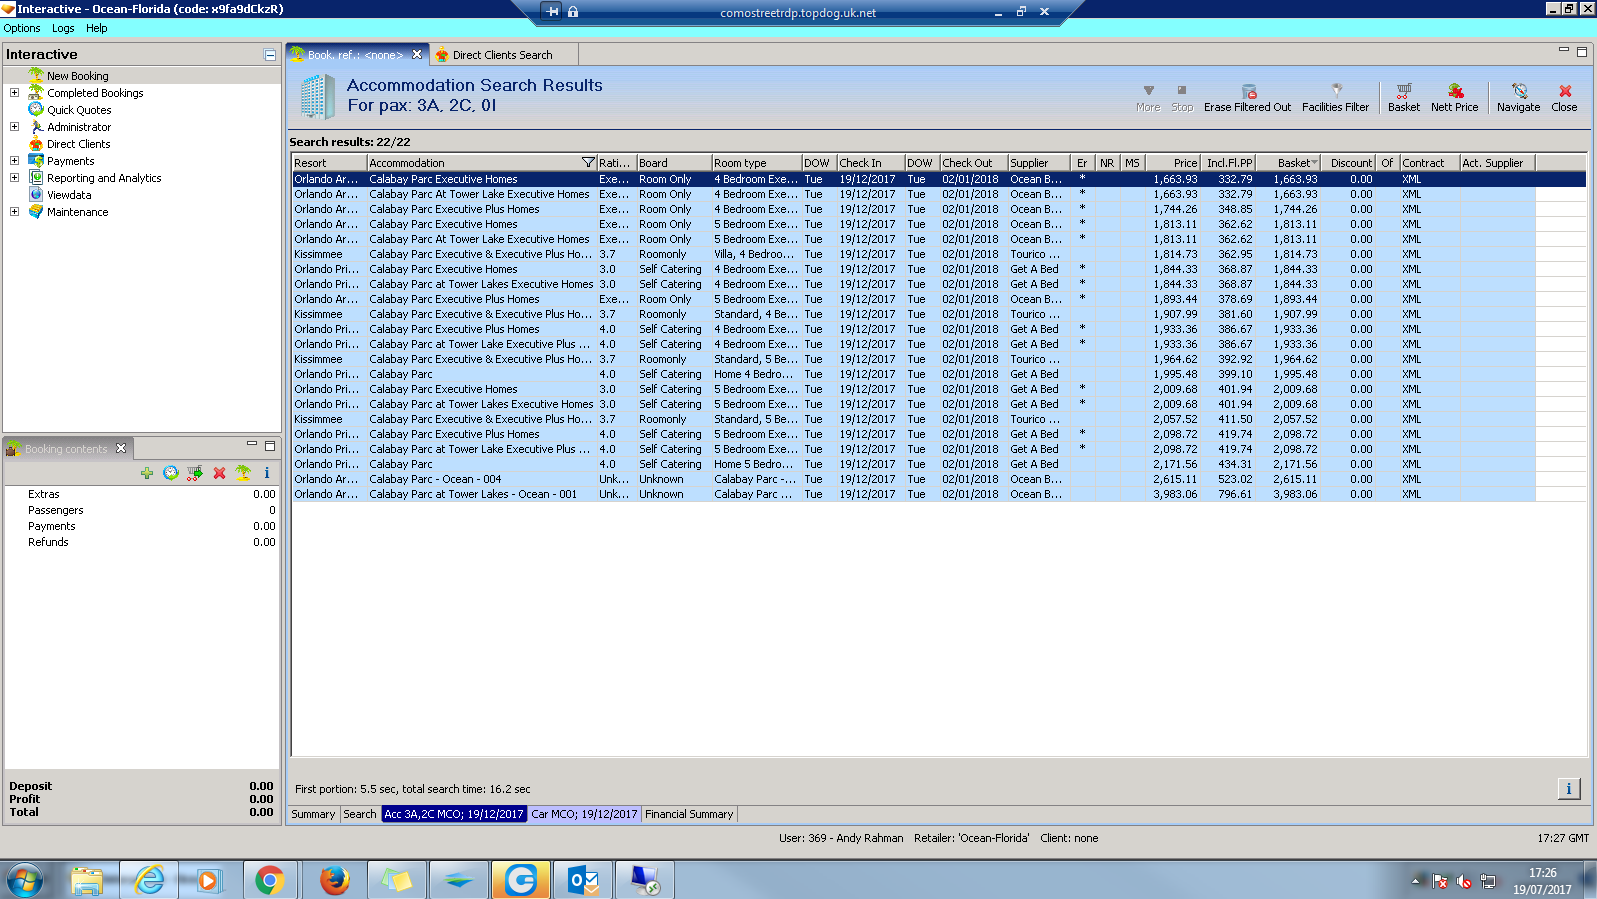The height and width of the screenshot is (899, 1597).
Task: Minimize the Booking contents panel
Action: [x=252, y=445]
